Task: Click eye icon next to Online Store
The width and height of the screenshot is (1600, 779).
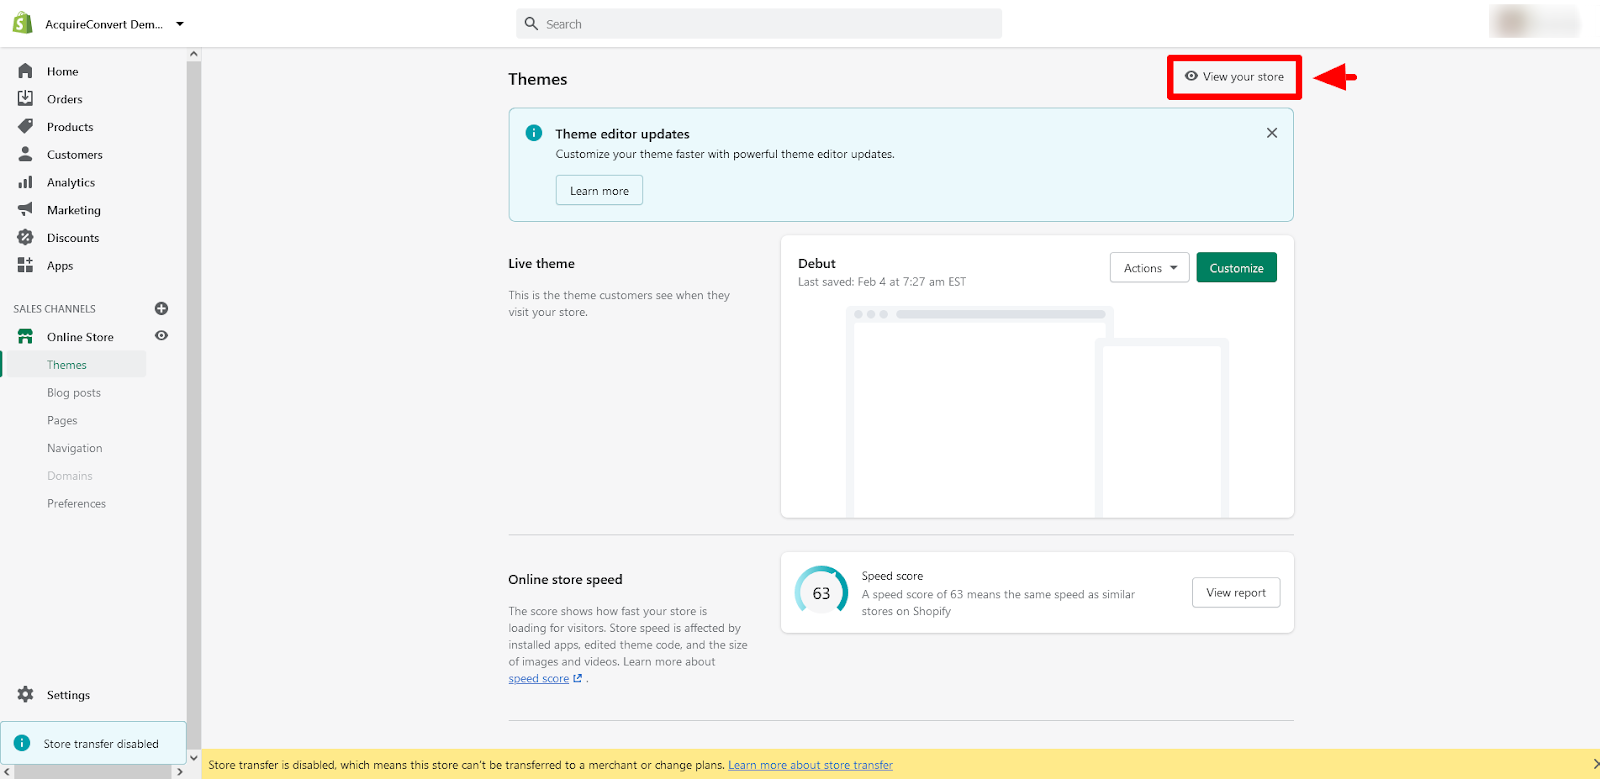Action: [161, 336]
